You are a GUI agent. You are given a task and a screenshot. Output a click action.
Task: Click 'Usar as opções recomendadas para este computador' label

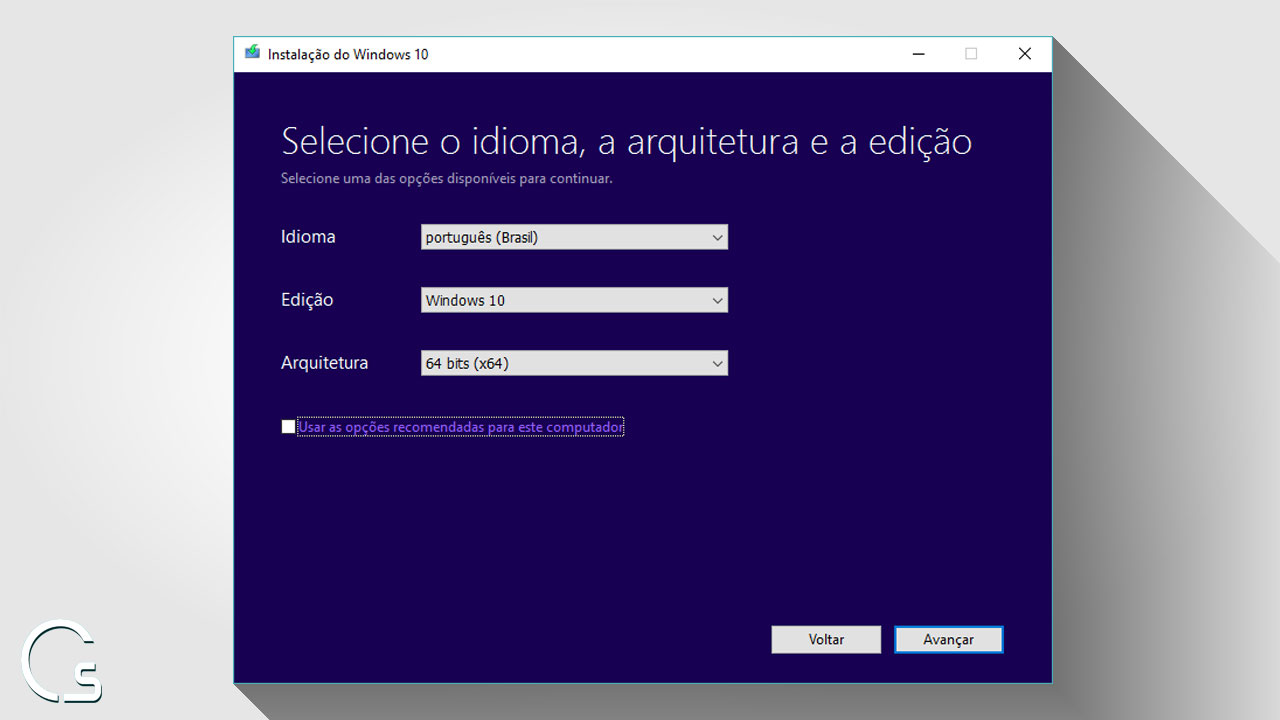tap(461, 427)
